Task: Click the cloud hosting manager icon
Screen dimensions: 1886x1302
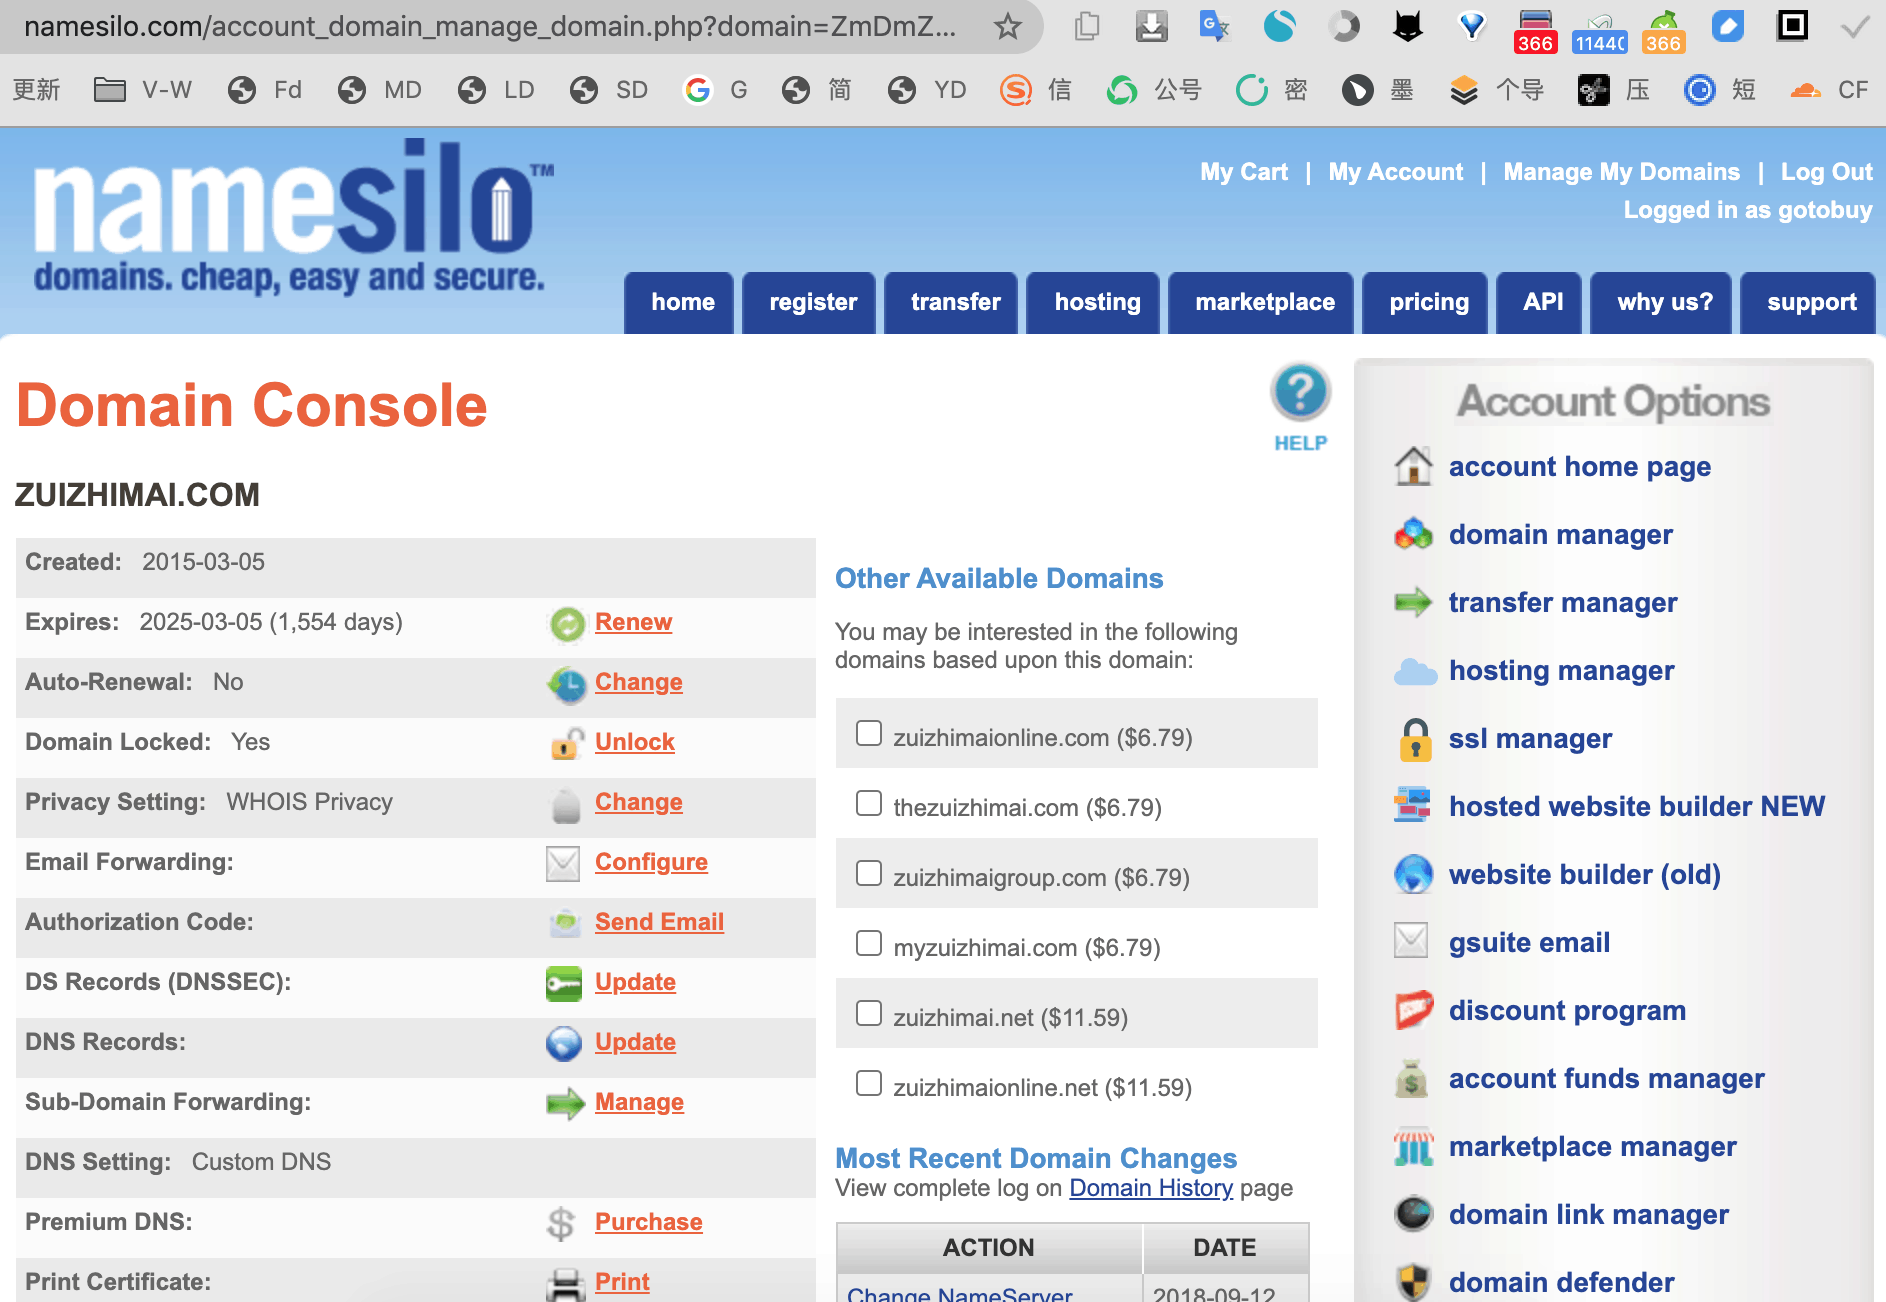Action: [x=1414, y=671]
